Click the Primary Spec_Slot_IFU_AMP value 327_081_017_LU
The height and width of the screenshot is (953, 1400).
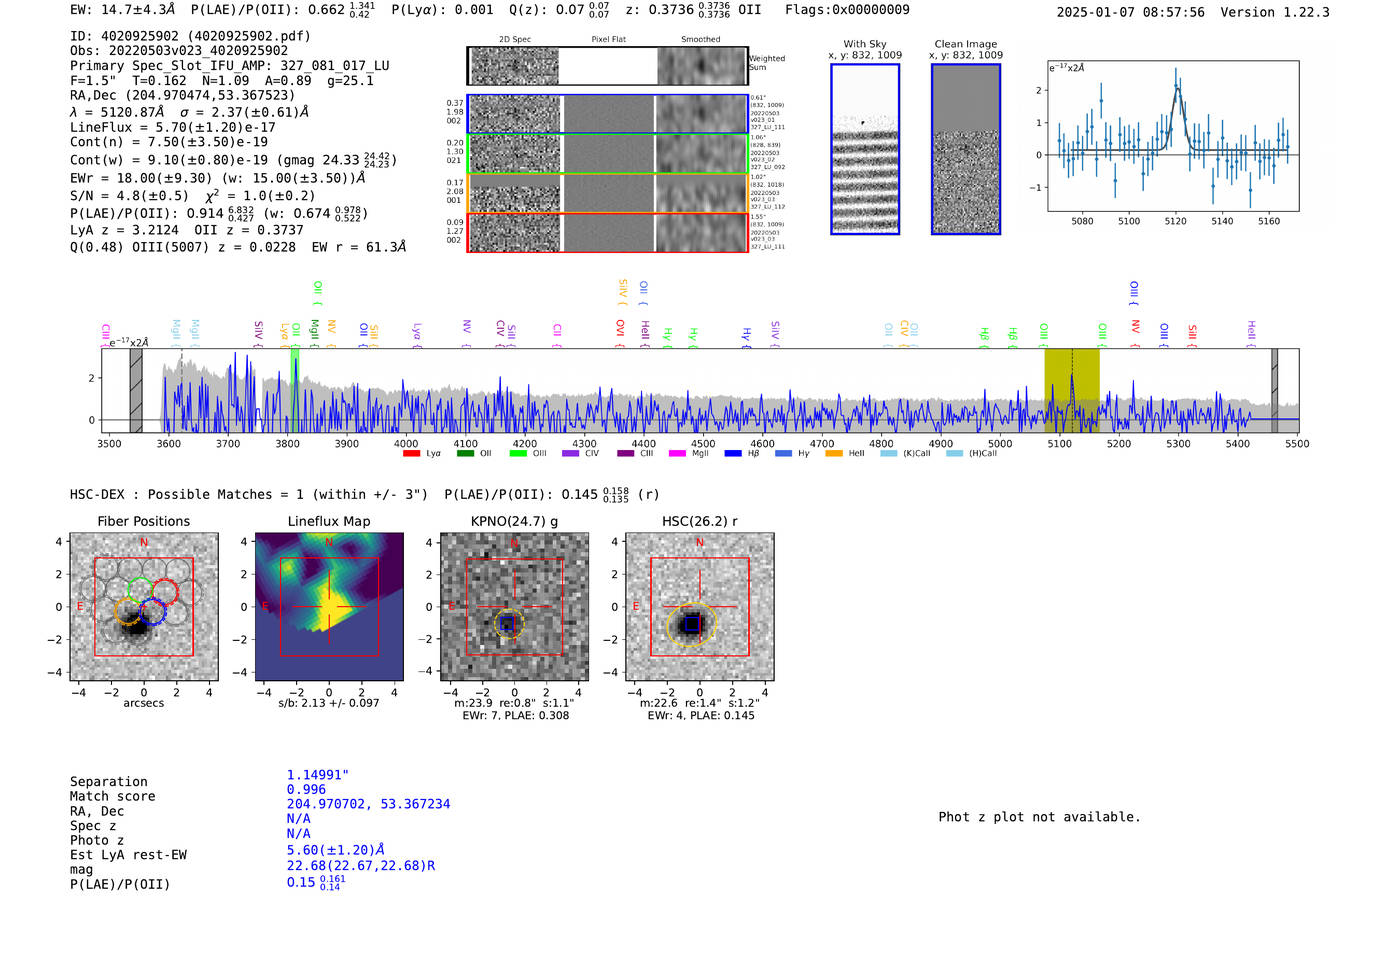pos(334,66)
